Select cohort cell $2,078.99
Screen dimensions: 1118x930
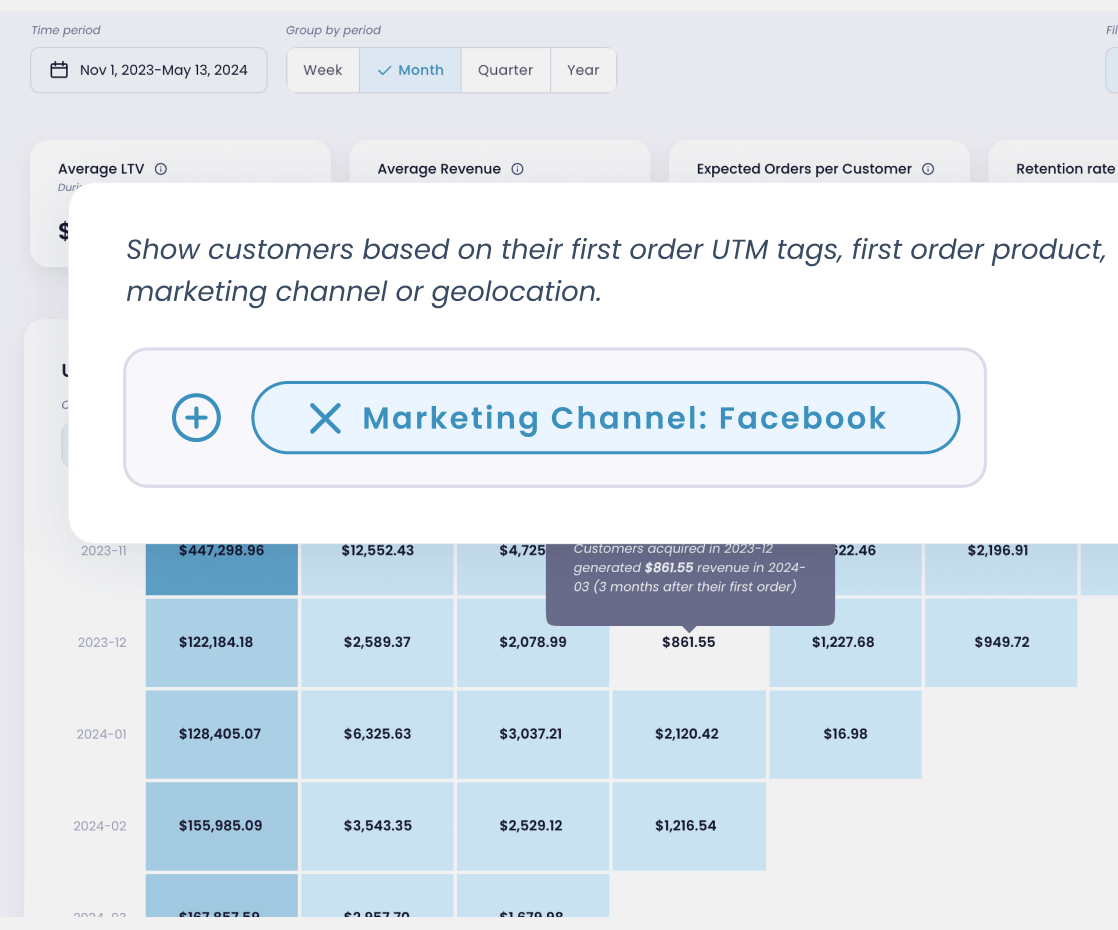pyautogui.click(x=533, y=643)
